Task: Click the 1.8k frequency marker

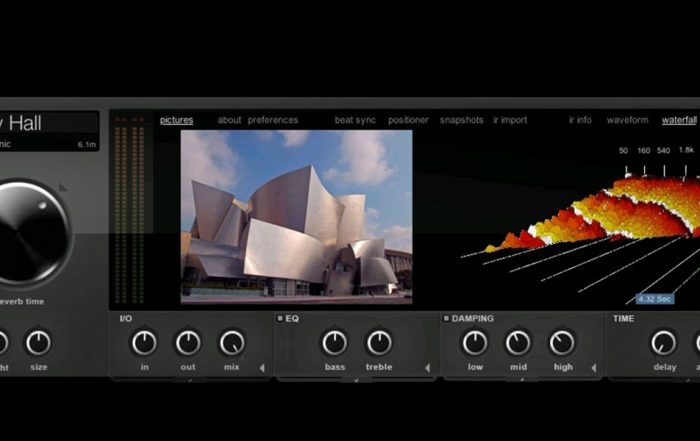Action: pos(686,150)
